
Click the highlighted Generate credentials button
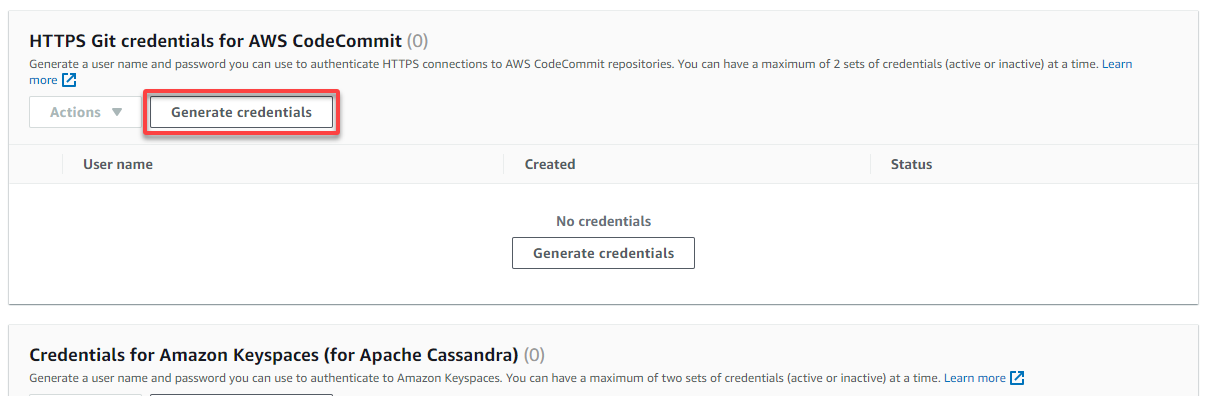(241, 113)
